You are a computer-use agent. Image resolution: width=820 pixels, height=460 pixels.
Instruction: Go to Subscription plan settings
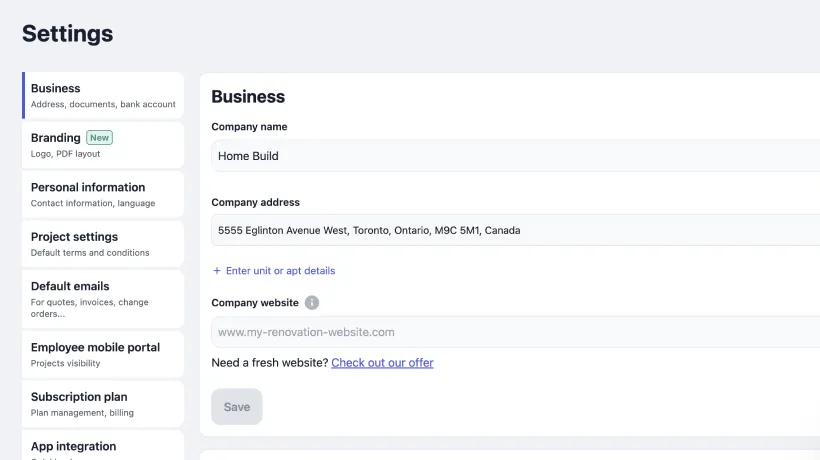click(103, 404)
